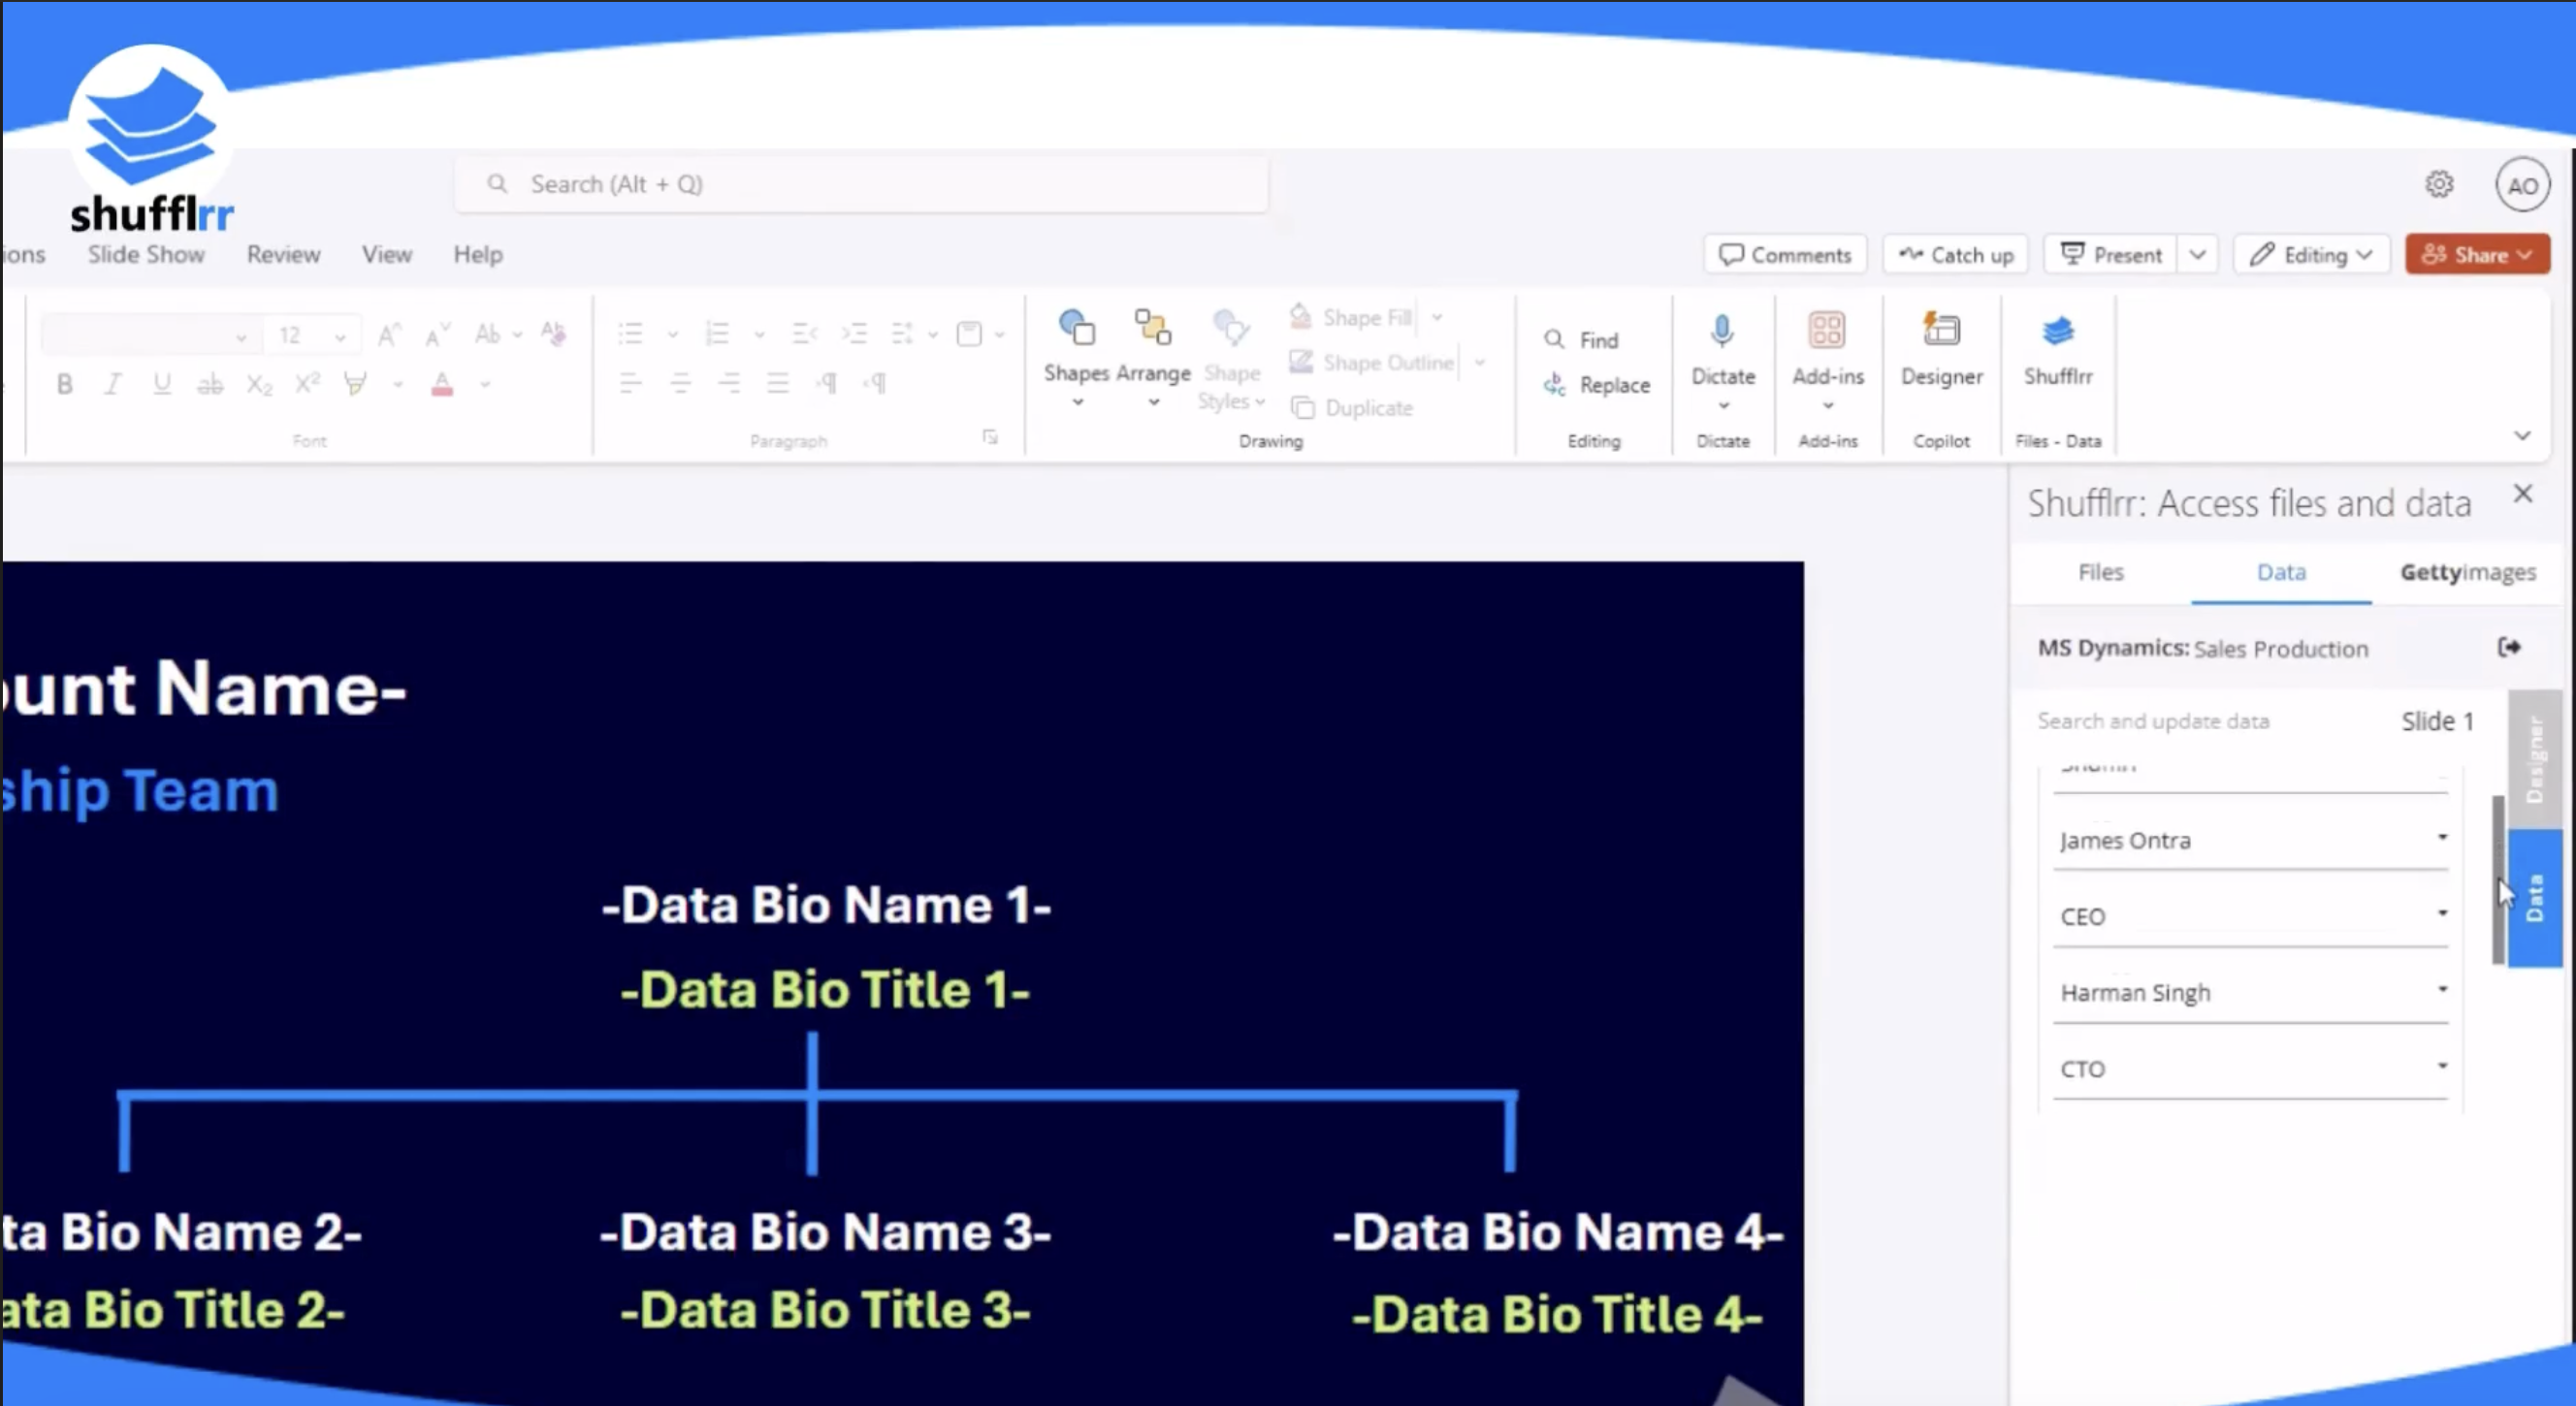Open the View tab
This screenshot has width=2576, height=1406.
point(387,255)
